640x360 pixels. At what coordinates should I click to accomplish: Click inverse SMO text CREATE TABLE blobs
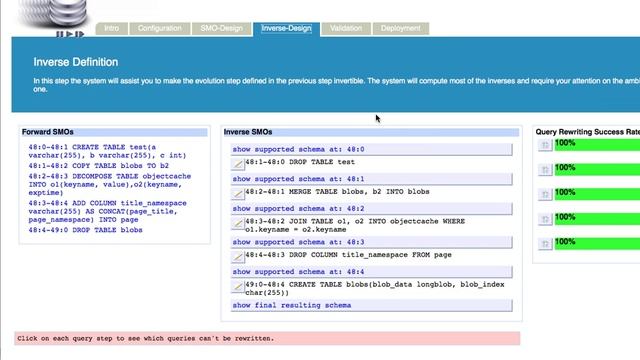pos(375,289)
